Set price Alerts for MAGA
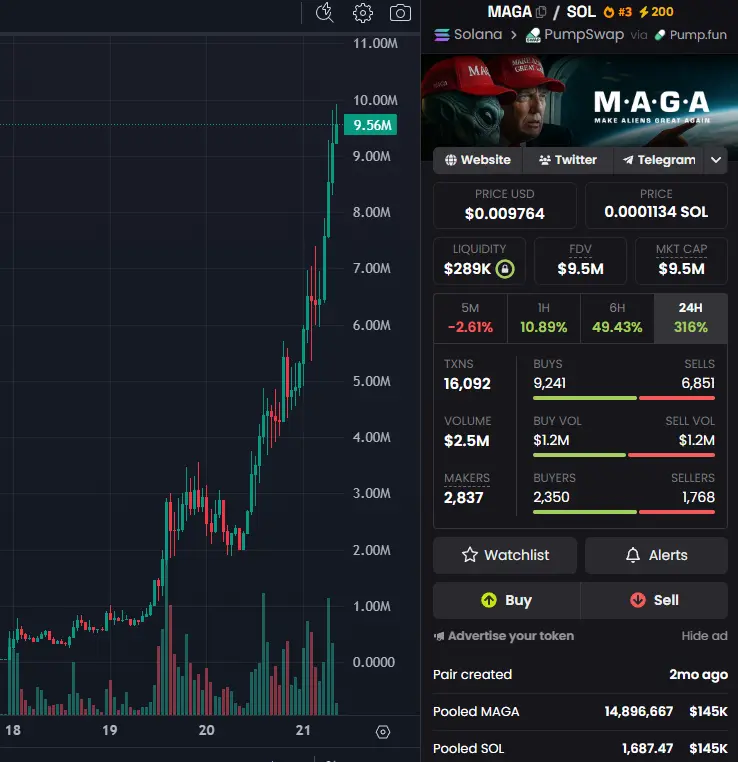 656,555
